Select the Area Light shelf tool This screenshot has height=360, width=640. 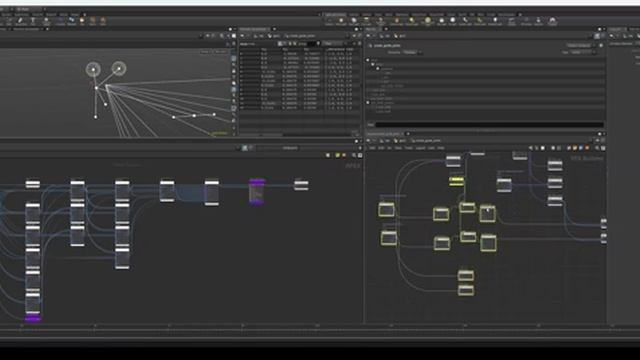click(366, 20)
